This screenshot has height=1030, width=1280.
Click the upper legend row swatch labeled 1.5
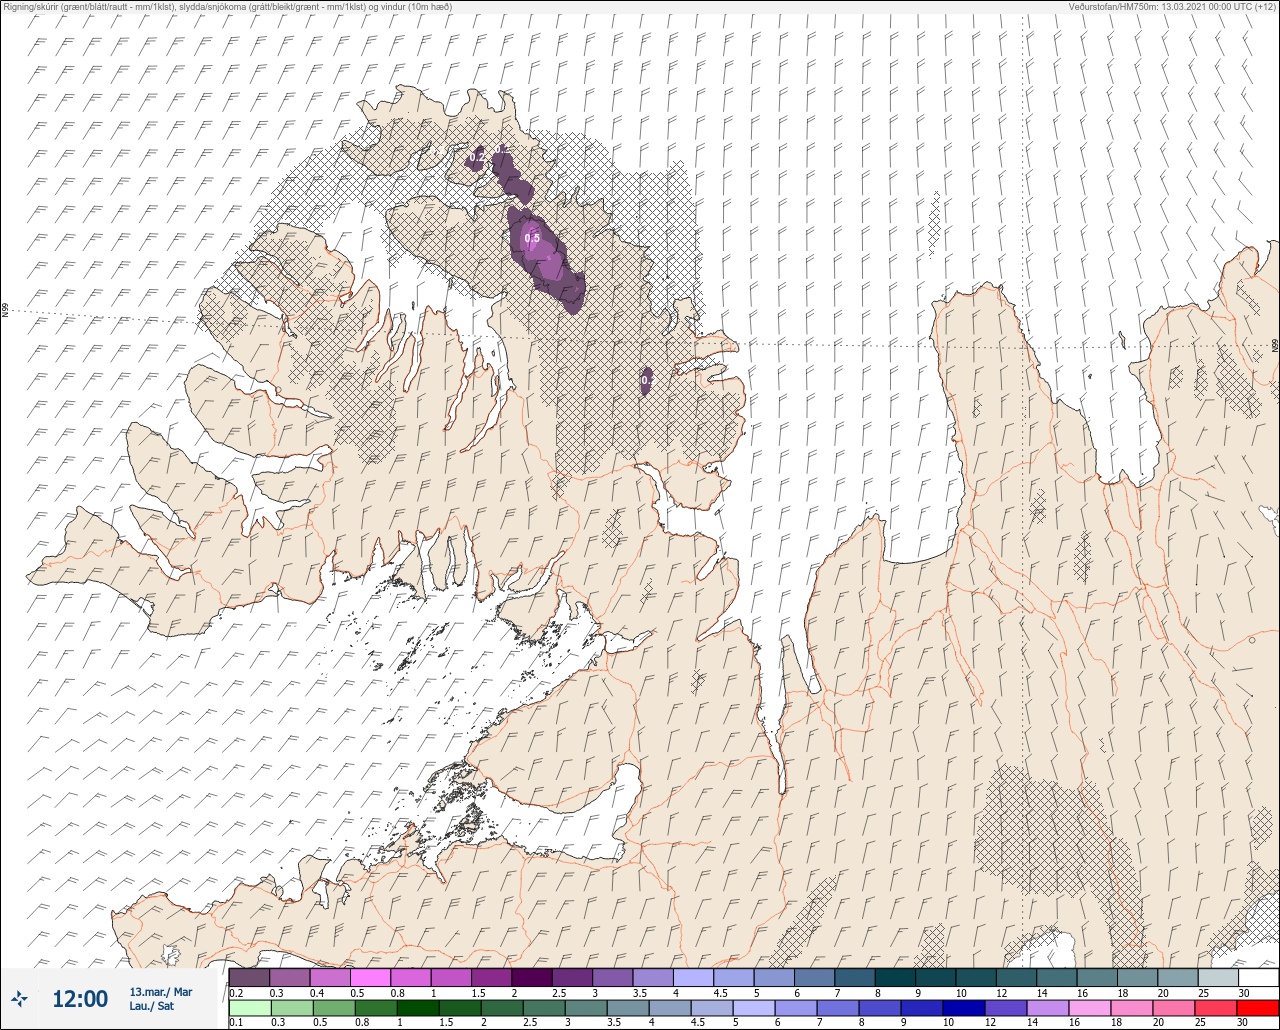point(491,977)
